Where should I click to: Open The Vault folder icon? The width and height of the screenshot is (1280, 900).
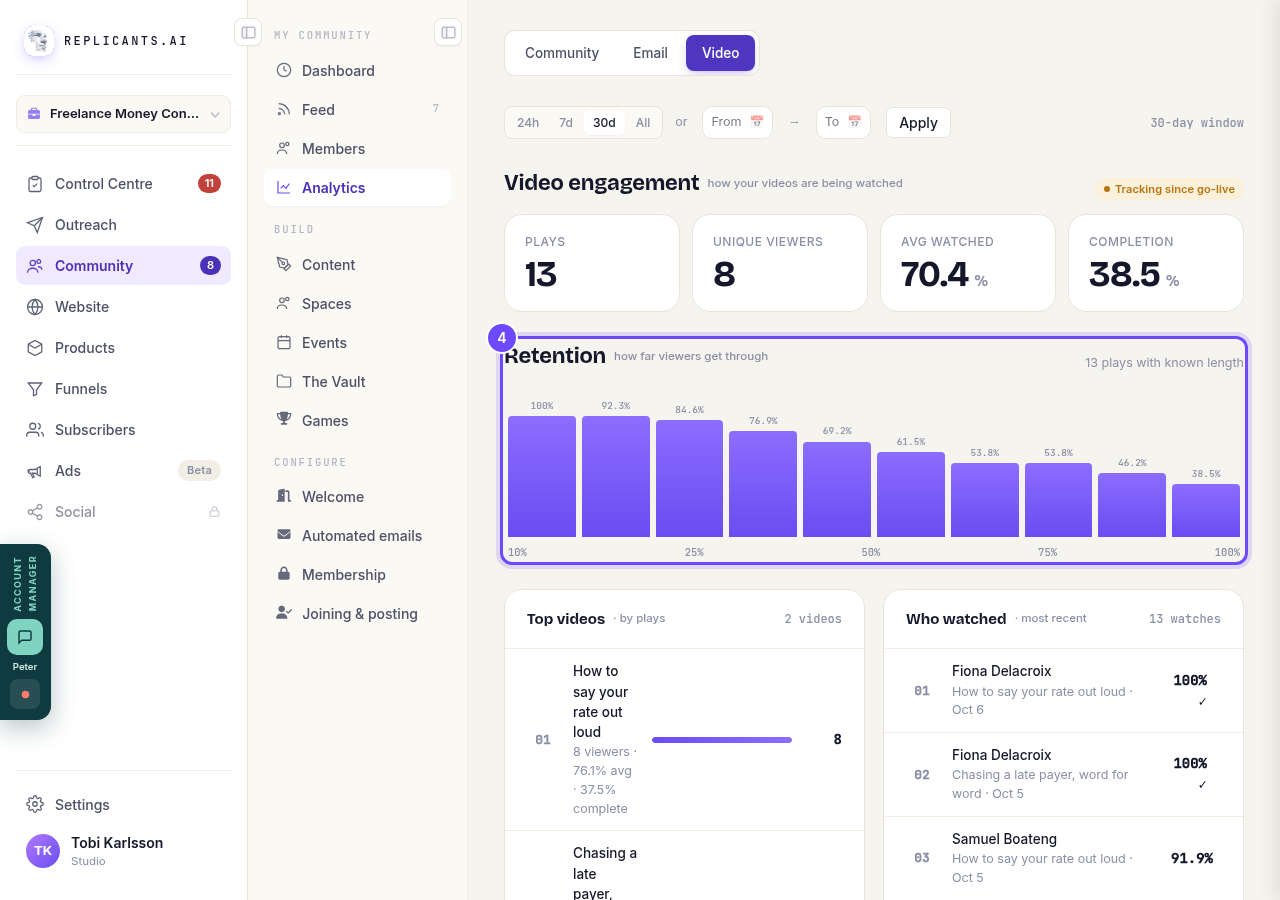coord(284,381)
